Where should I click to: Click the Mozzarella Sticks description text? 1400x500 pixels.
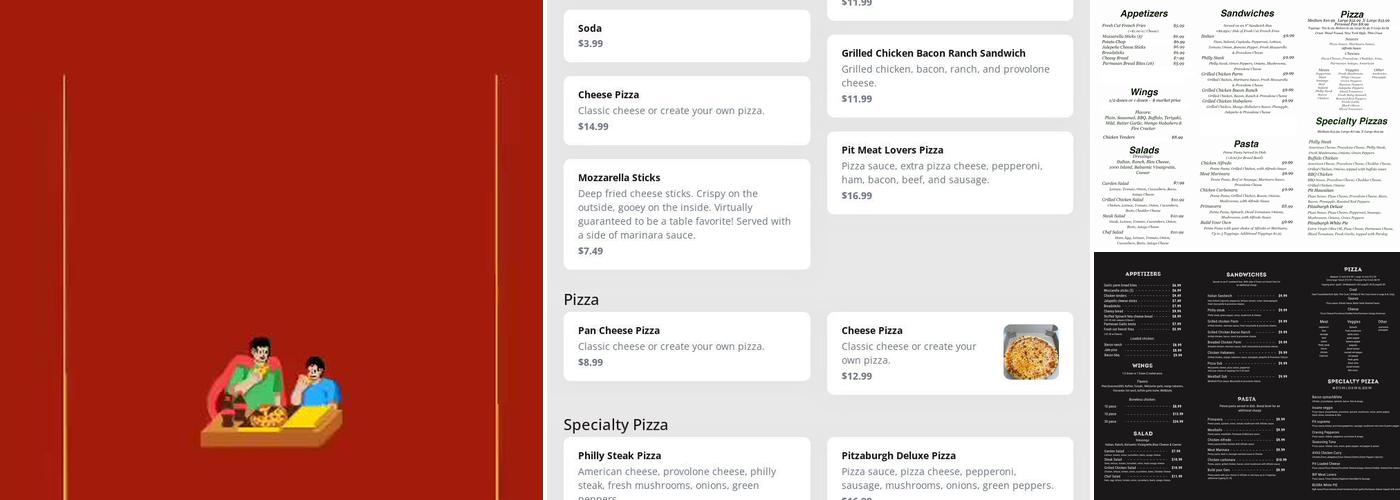coord(684,214)
